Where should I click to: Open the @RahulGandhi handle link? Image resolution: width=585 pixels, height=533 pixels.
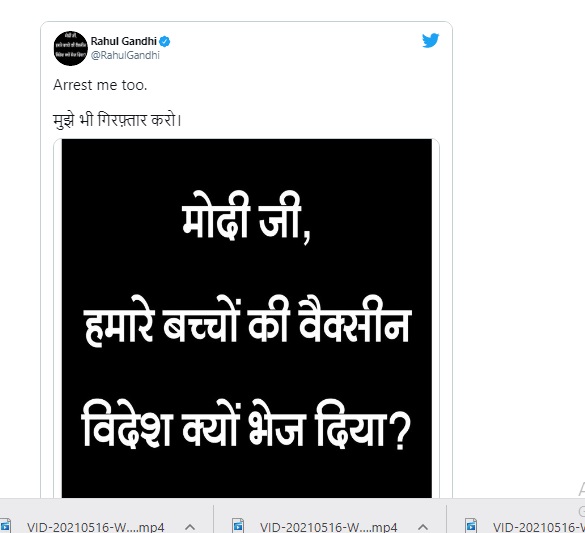125,55
